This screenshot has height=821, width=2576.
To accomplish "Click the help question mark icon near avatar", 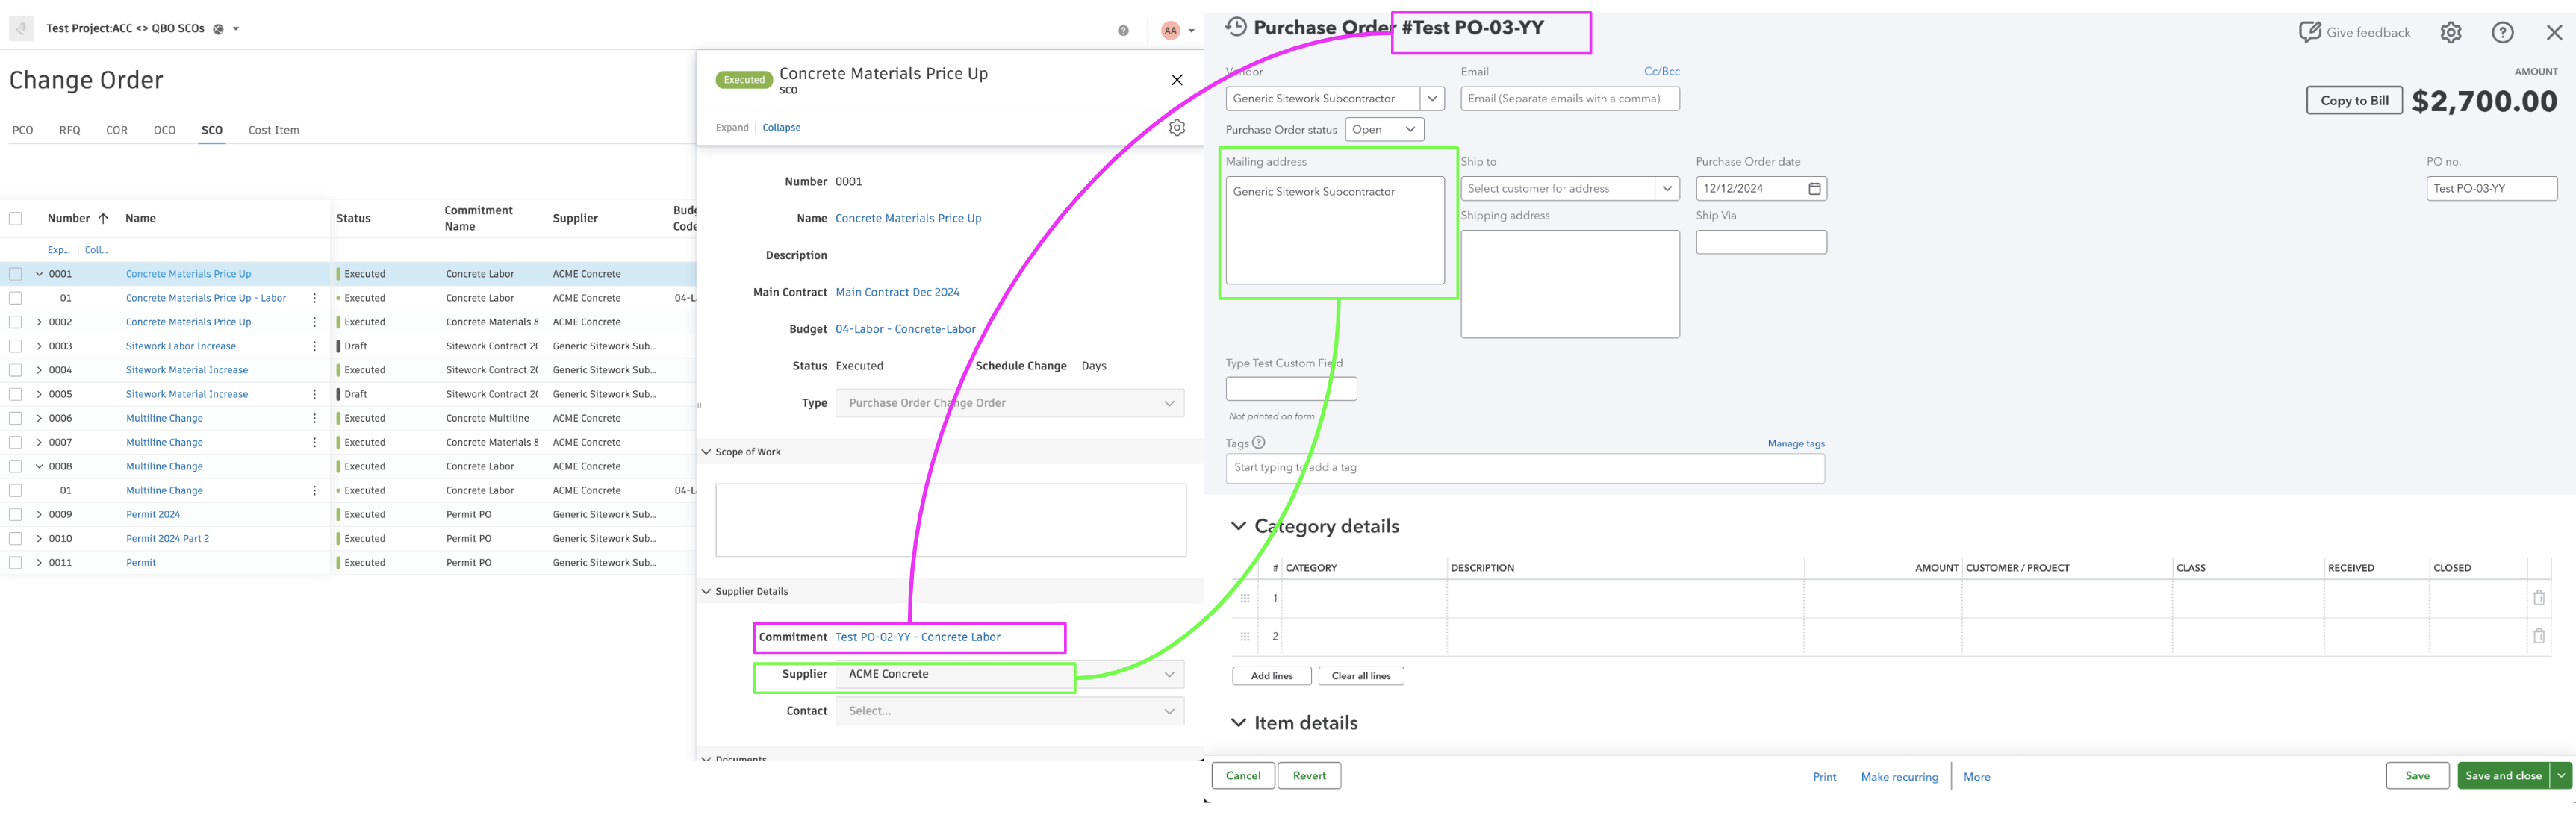I will pos(1123,31).
